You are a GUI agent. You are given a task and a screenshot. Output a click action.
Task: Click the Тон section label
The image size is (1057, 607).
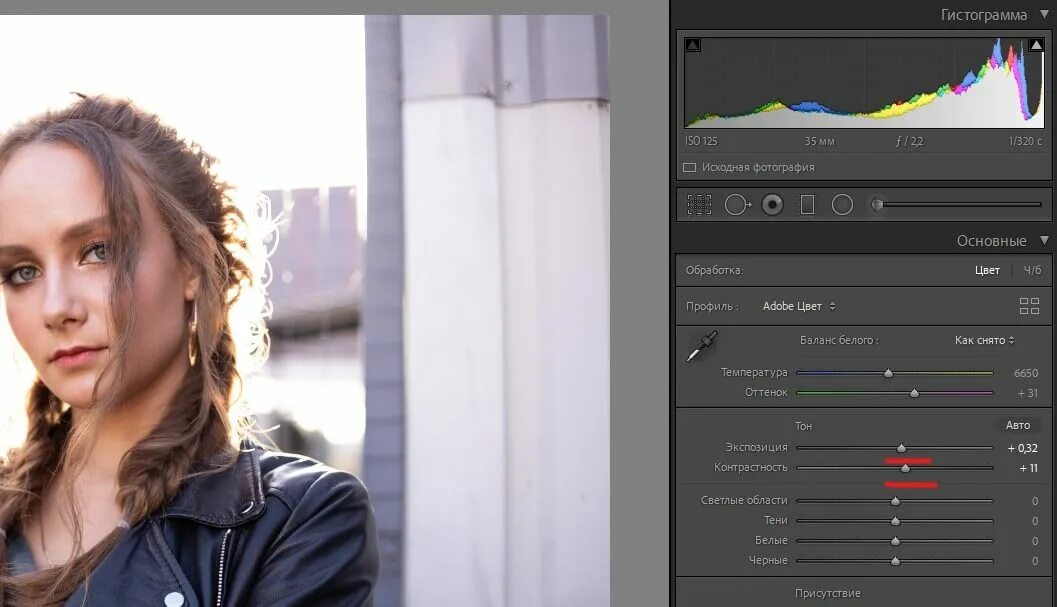[x=804, y=426]
